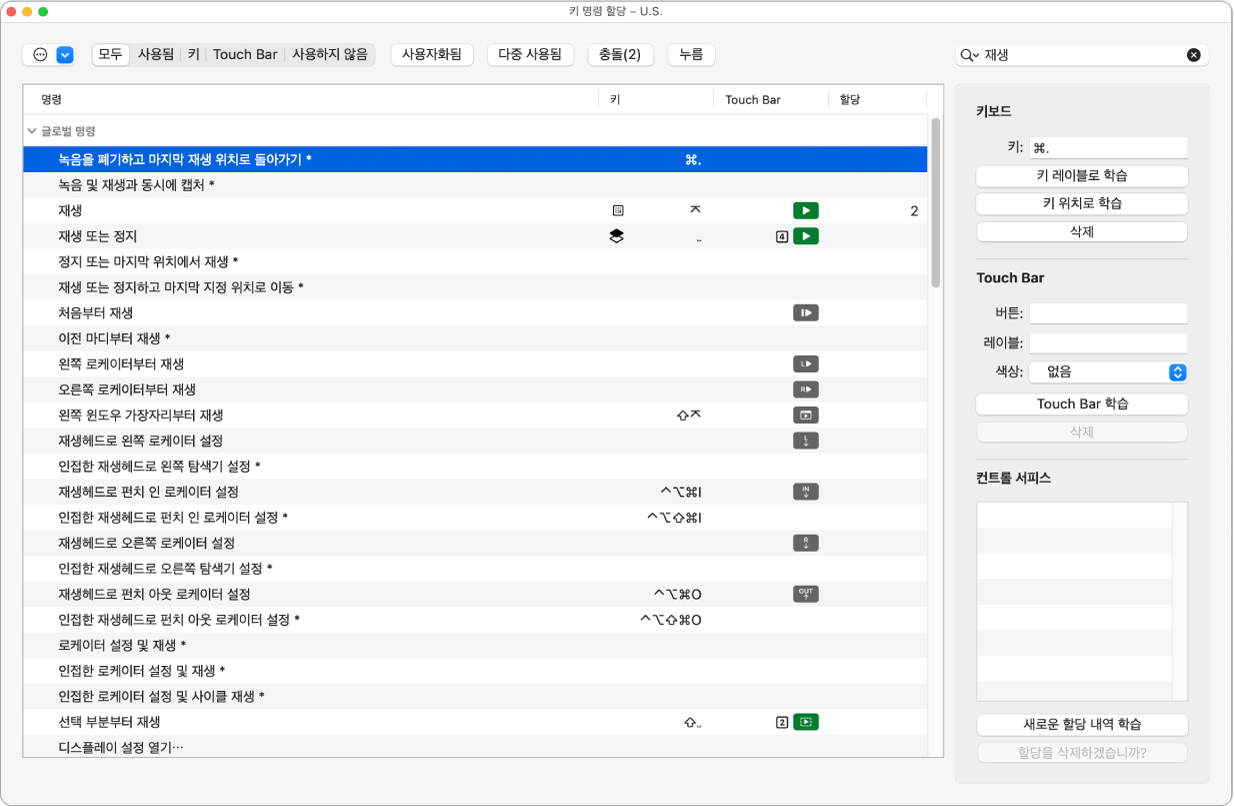The image size is (1234, 806).
Task: Click the 충돌(2) button
Action: (x=620, y=55)
